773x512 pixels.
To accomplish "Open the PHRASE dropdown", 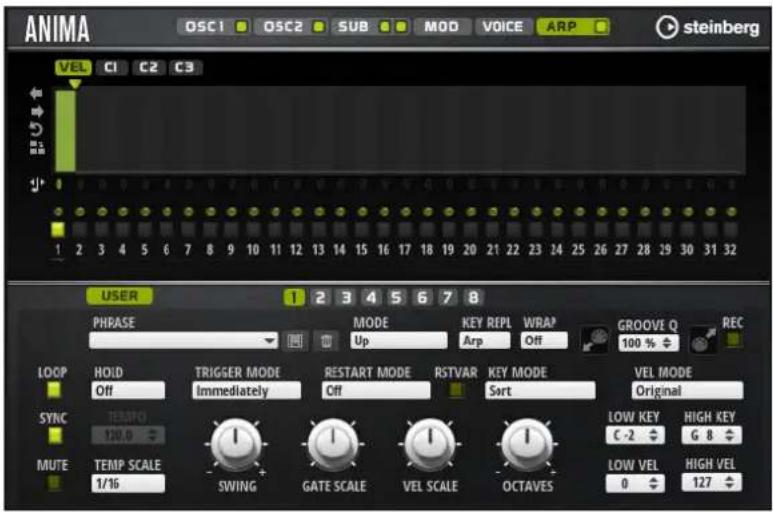I will pos(183,341).
